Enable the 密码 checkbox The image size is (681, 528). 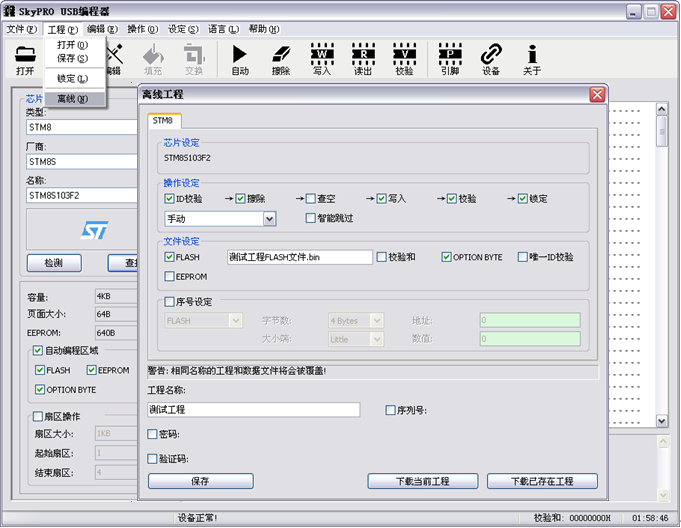click(x=152, y=434)
